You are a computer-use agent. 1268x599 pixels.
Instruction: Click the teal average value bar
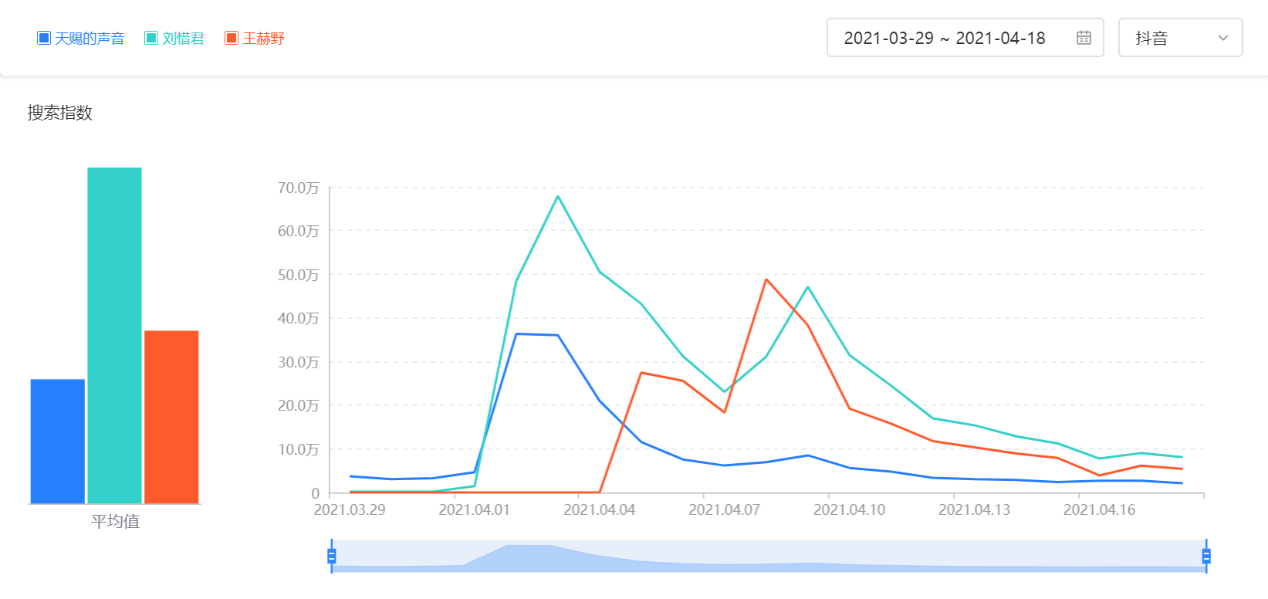(114, 335)
